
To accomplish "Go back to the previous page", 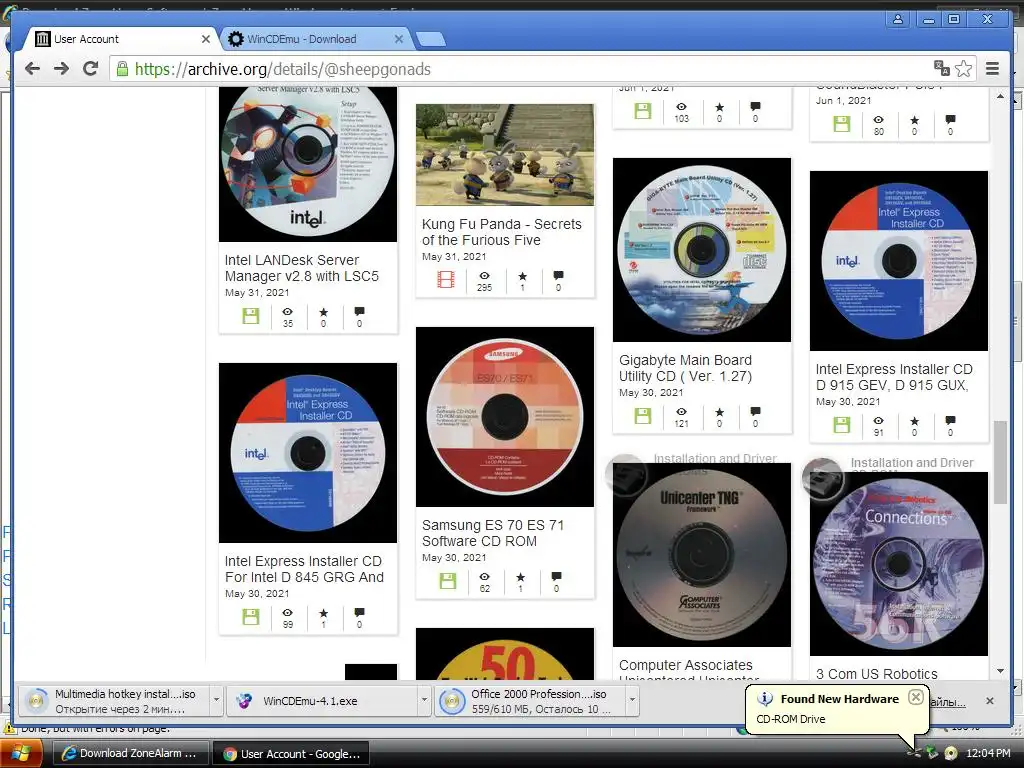I will point(32,69).
